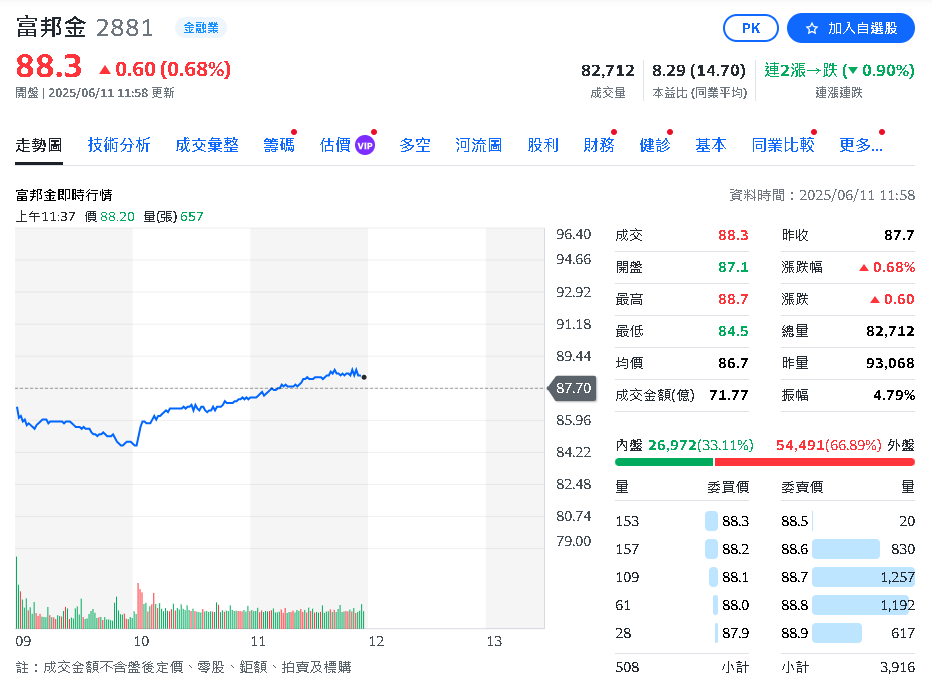932x688 pixels.
Task: Open the 財務 tab
Action: pyautogui.click(x=599, y=145)
